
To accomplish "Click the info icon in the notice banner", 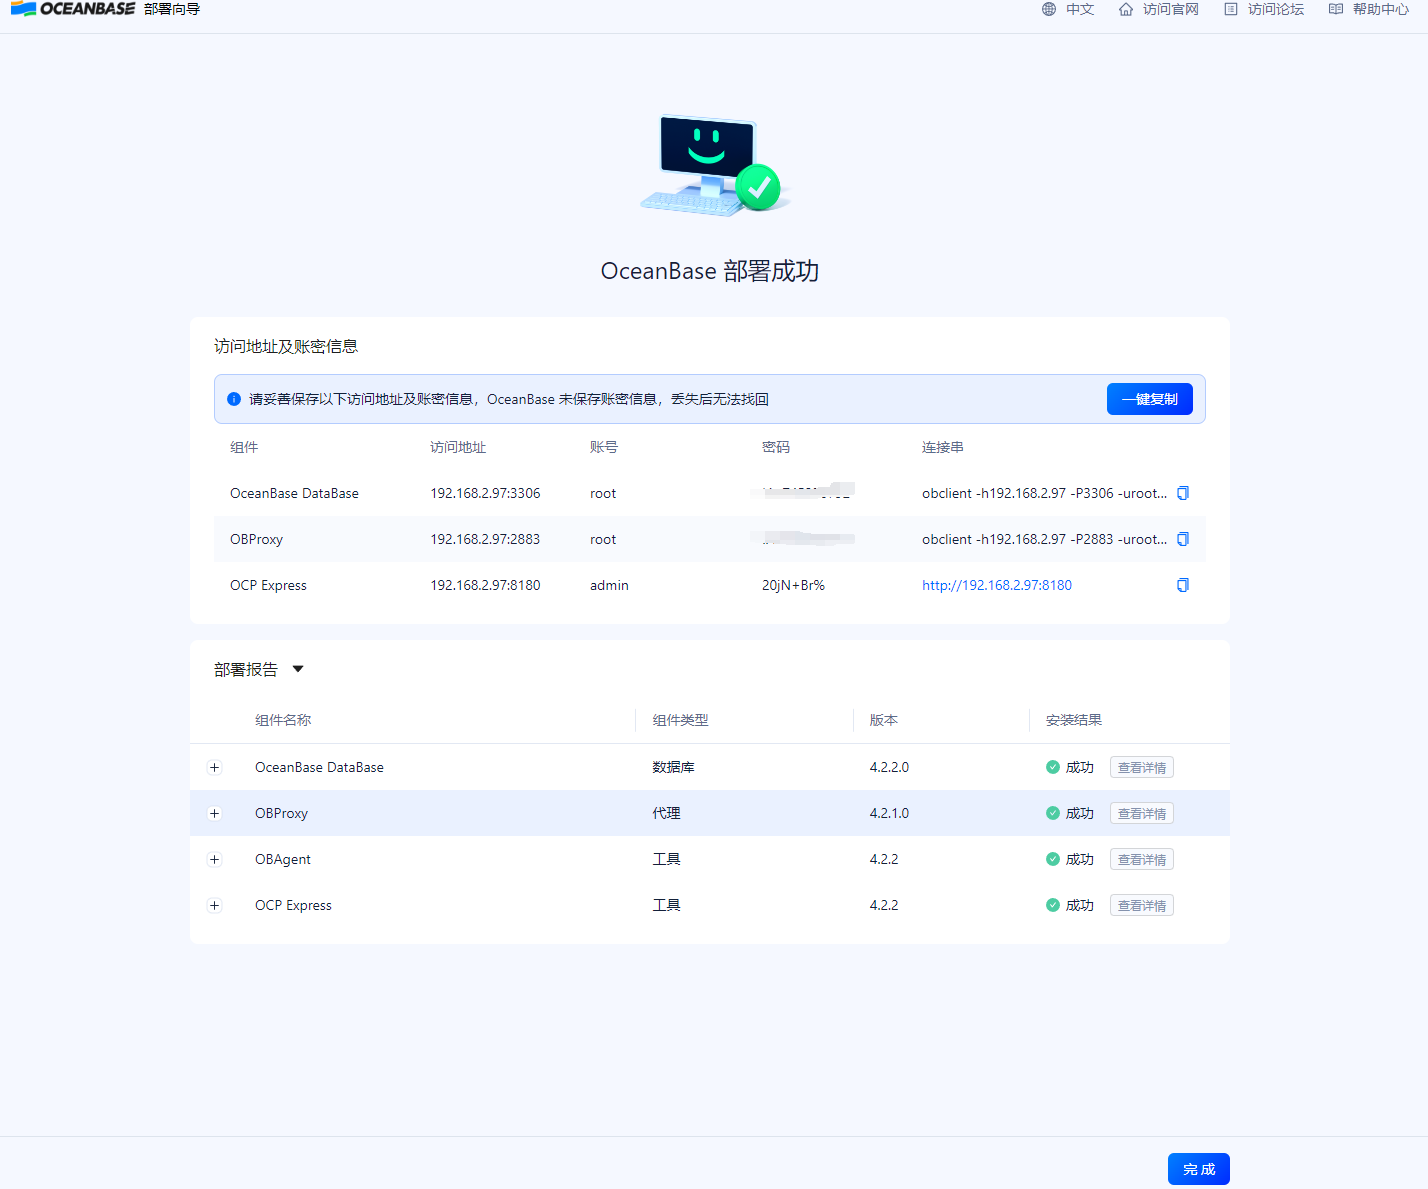I will (234, 399).
